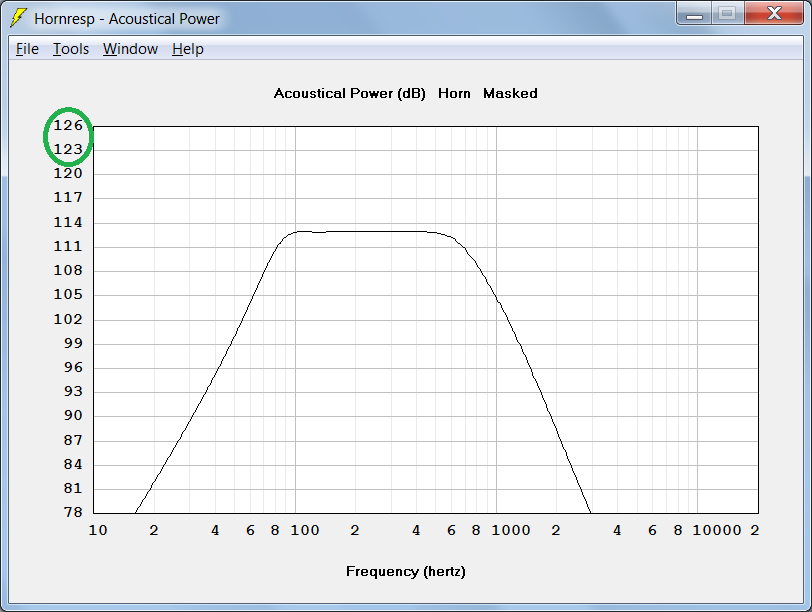Minimize the Hornresp window

[694, 13]
